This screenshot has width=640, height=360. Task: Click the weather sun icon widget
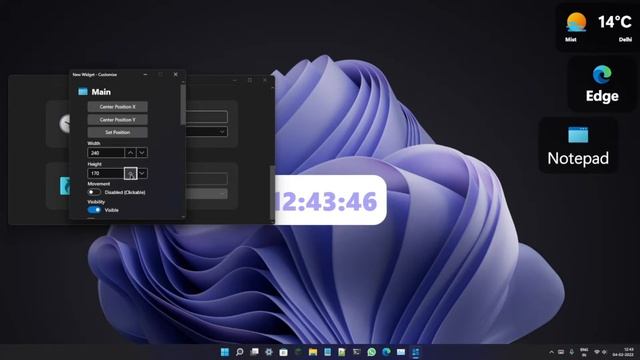click(x=576, y=22)
